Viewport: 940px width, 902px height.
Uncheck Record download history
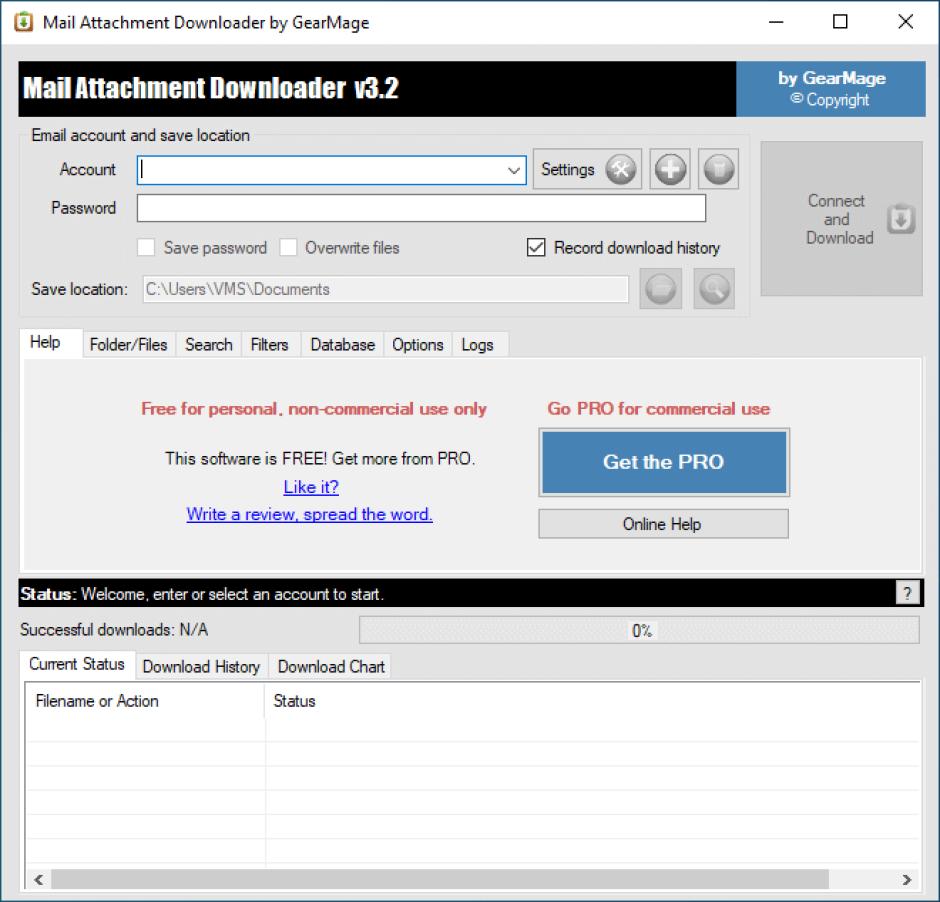[536, 248]
